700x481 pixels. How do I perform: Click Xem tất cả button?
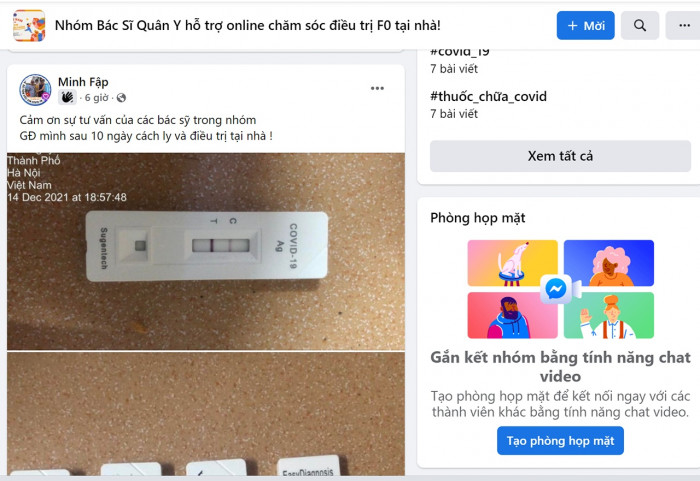(x=560, y=156)
